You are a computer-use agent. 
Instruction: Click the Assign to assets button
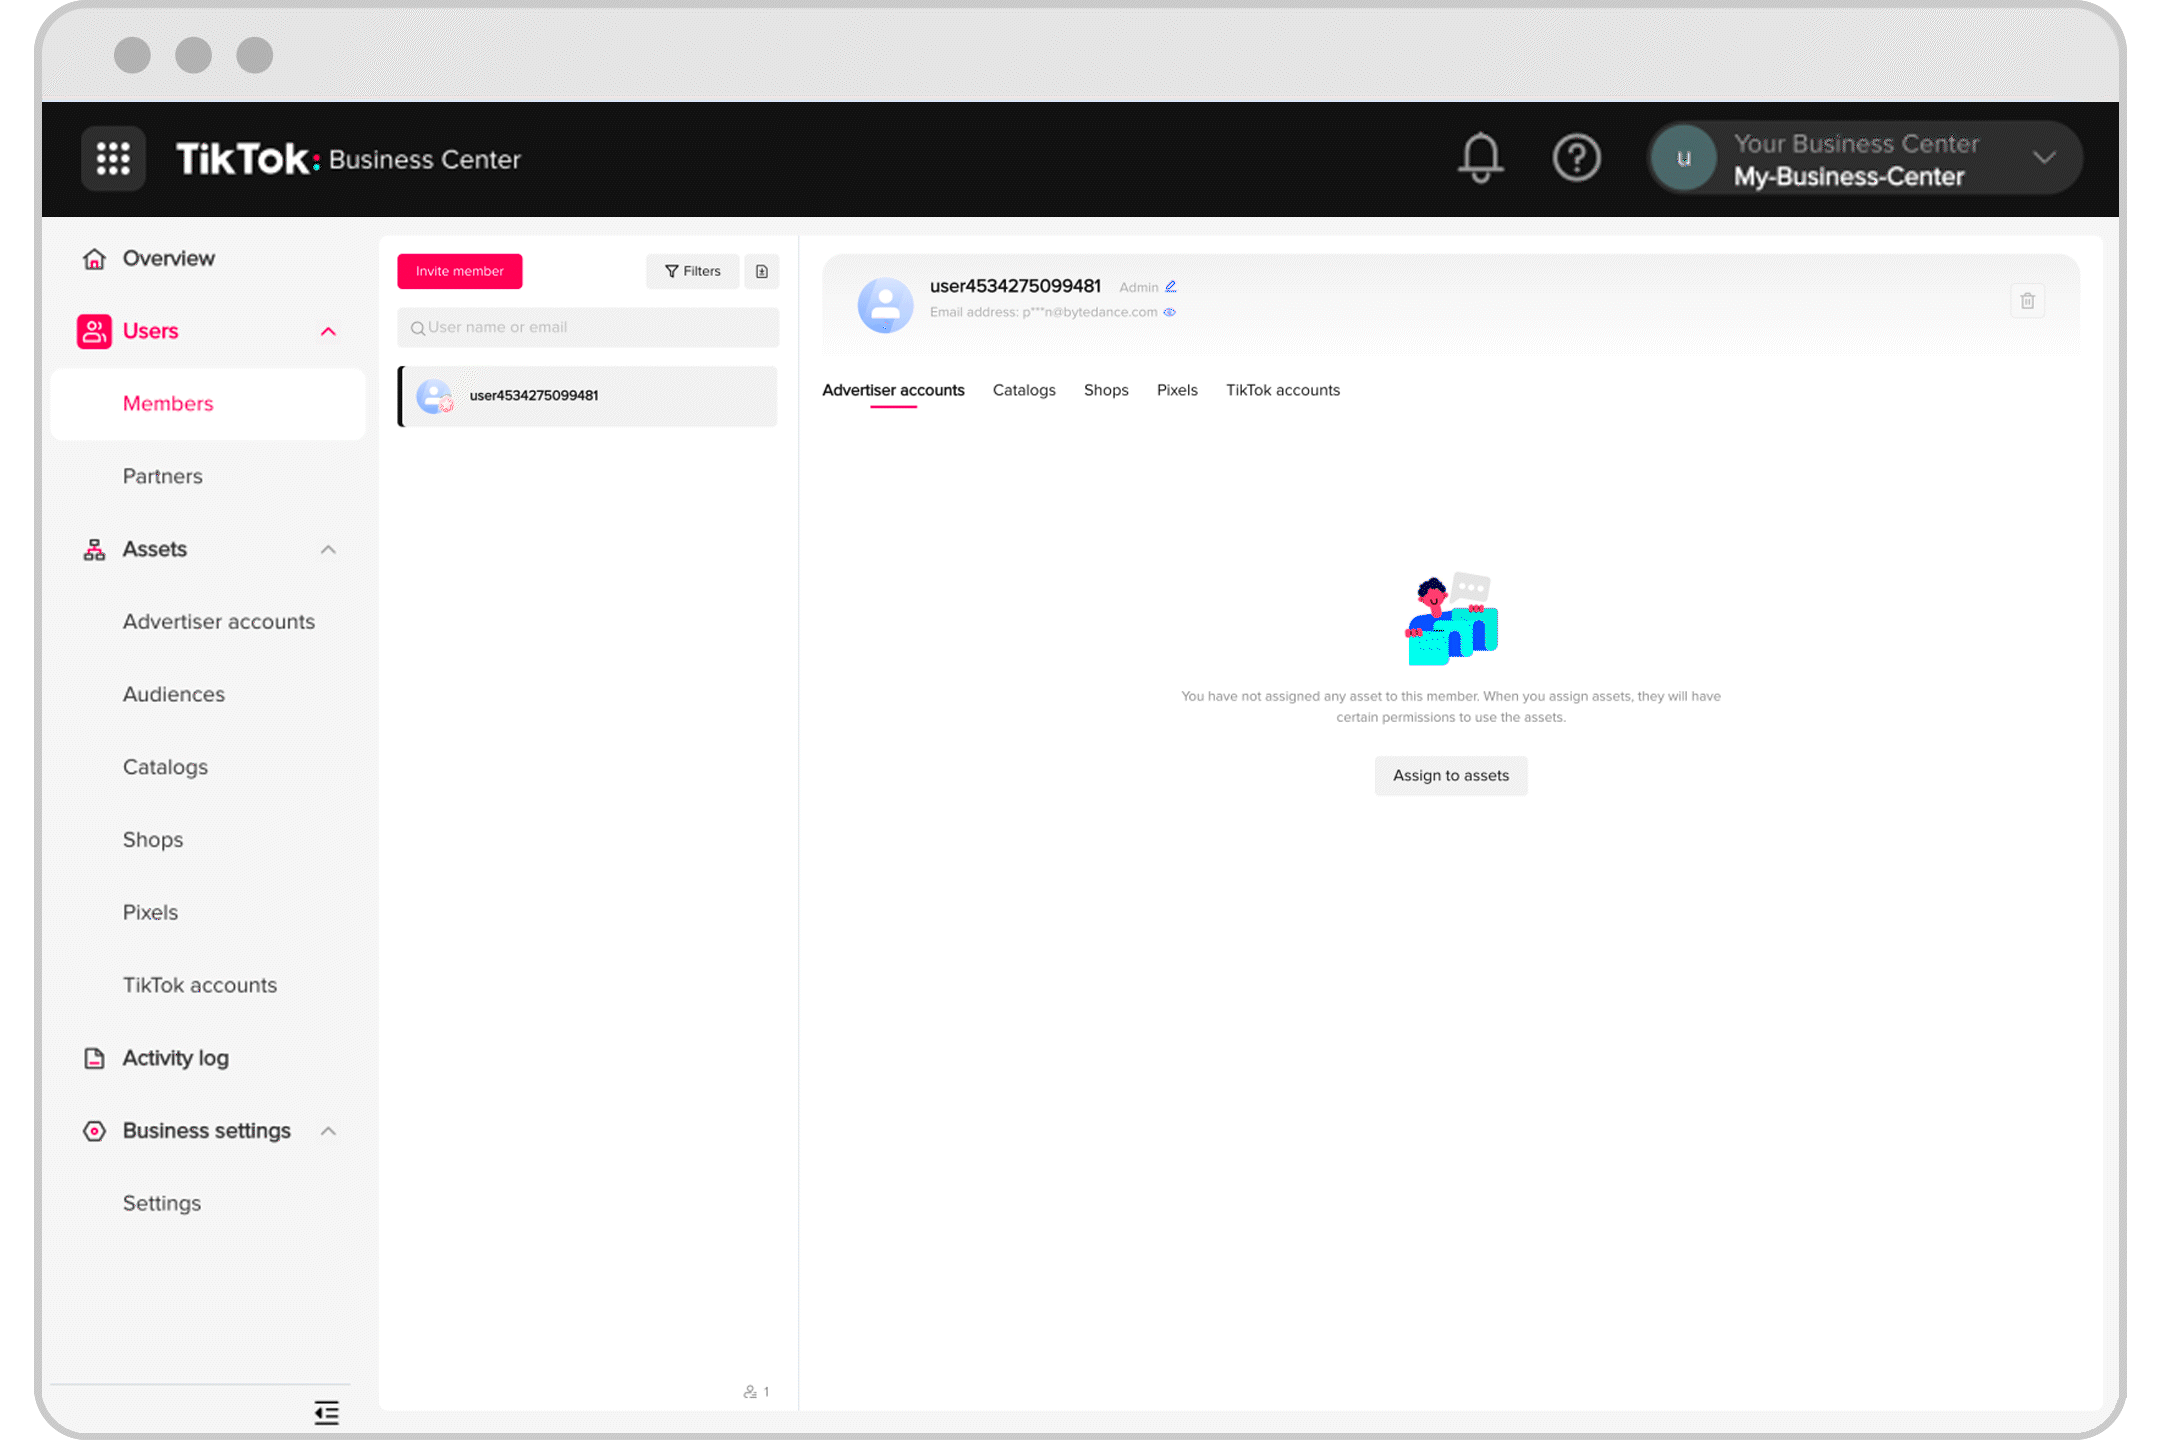(x=1450, y=775)
